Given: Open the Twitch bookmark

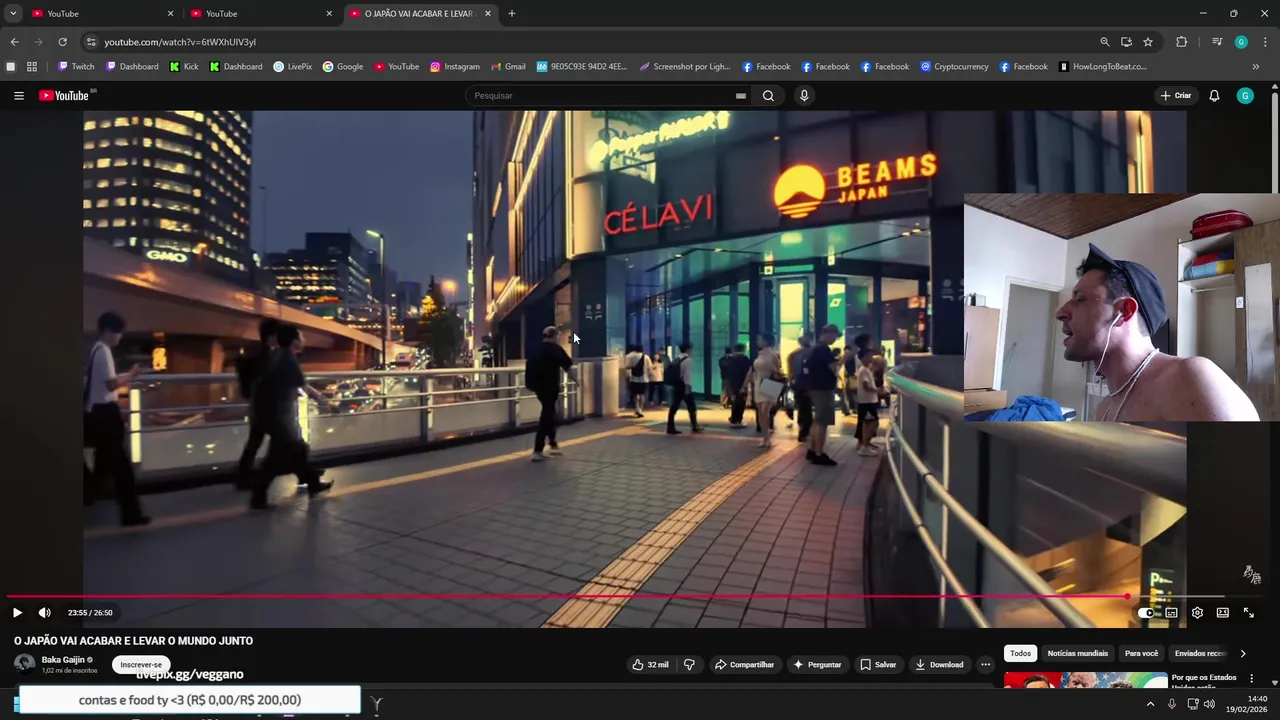Looking at the screenshot, I should (x=76, y=67).
